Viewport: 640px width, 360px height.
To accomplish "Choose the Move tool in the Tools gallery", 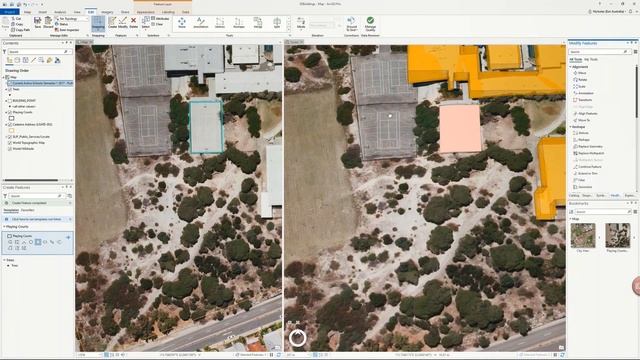I will click(x=182, y=23).
